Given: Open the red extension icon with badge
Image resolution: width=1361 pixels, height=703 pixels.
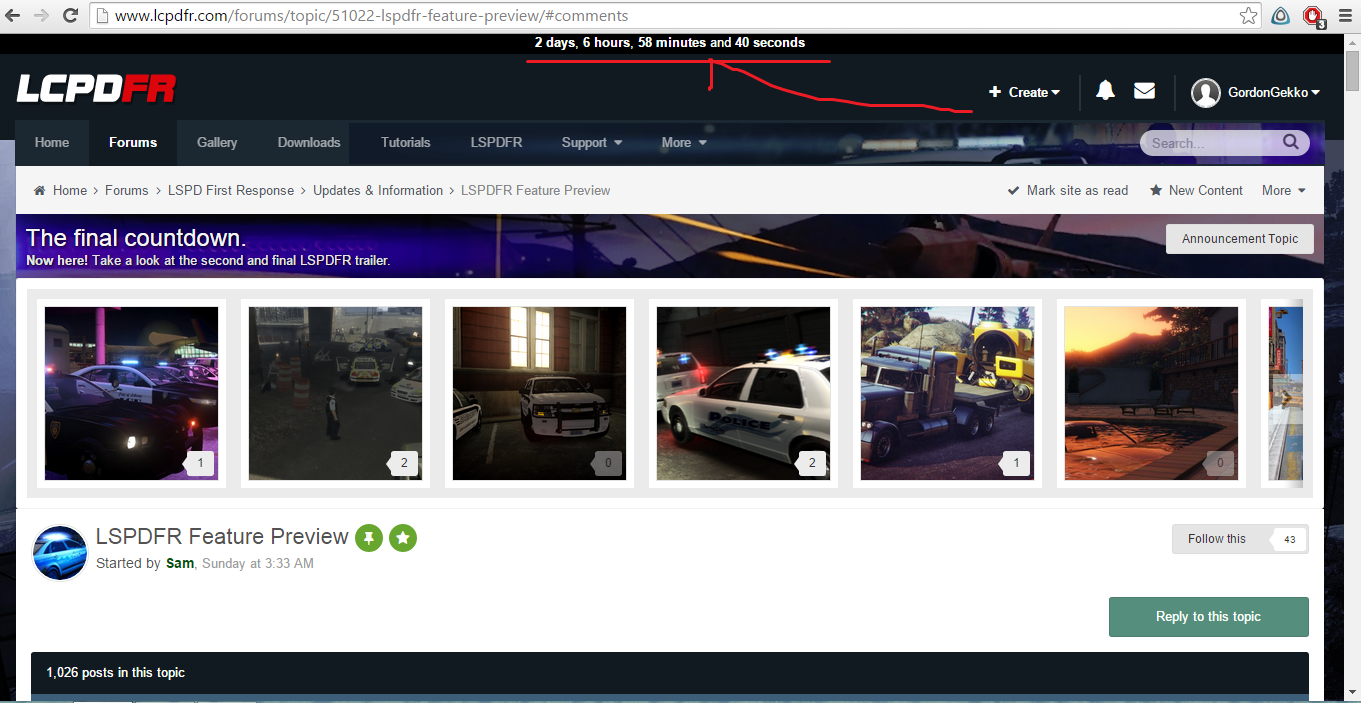Looking at the screenshot, I should click(x=1314, y=16).
